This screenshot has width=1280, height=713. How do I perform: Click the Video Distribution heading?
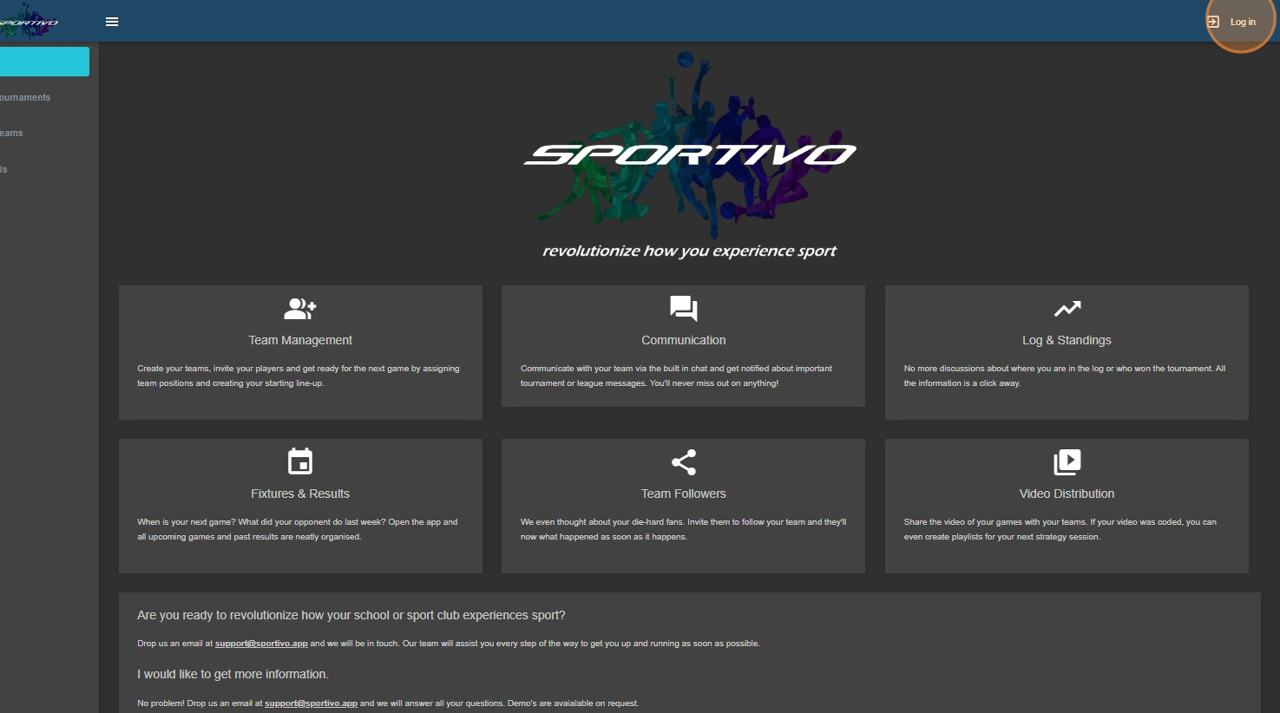tap(1066, 493)
